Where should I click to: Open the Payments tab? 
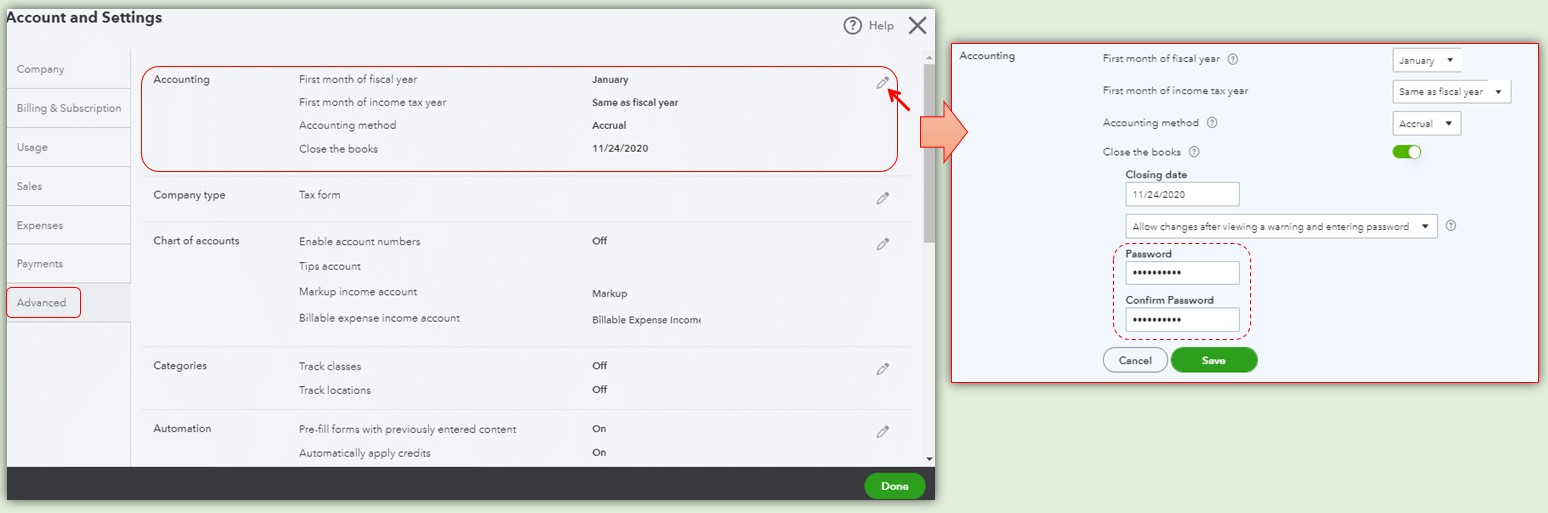point(68,264)
